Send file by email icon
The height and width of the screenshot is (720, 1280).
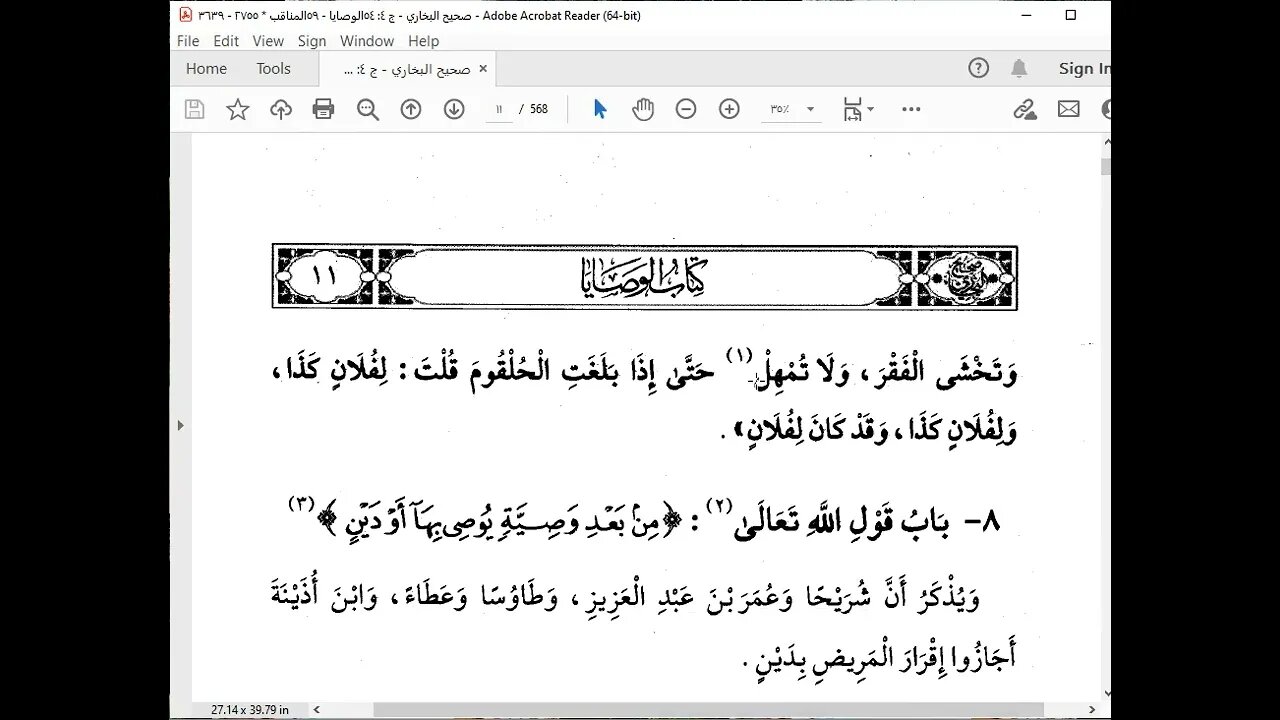tap(1069, 110)
